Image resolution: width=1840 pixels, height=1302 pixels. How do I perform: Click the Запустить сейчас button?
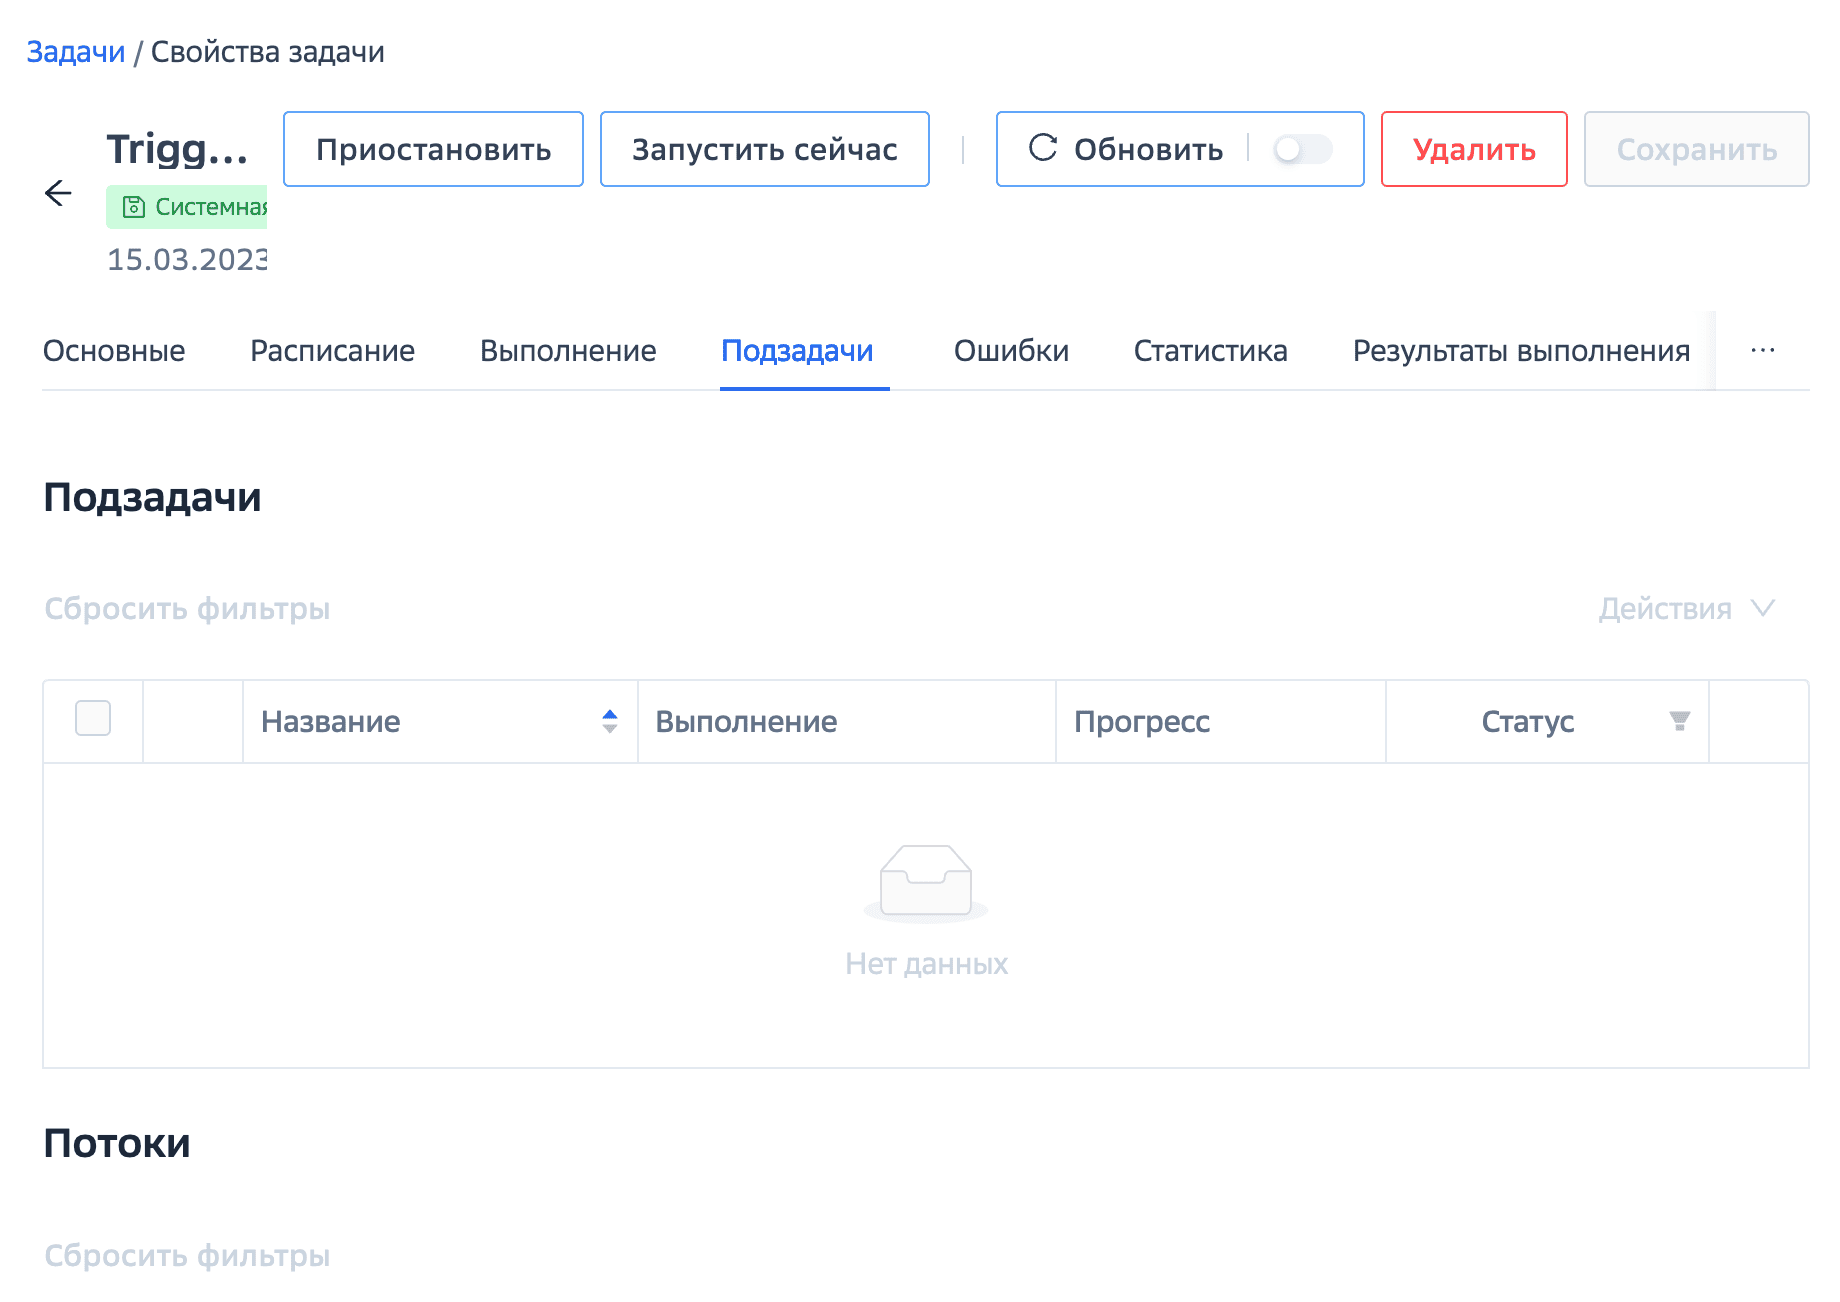point(764,149)
